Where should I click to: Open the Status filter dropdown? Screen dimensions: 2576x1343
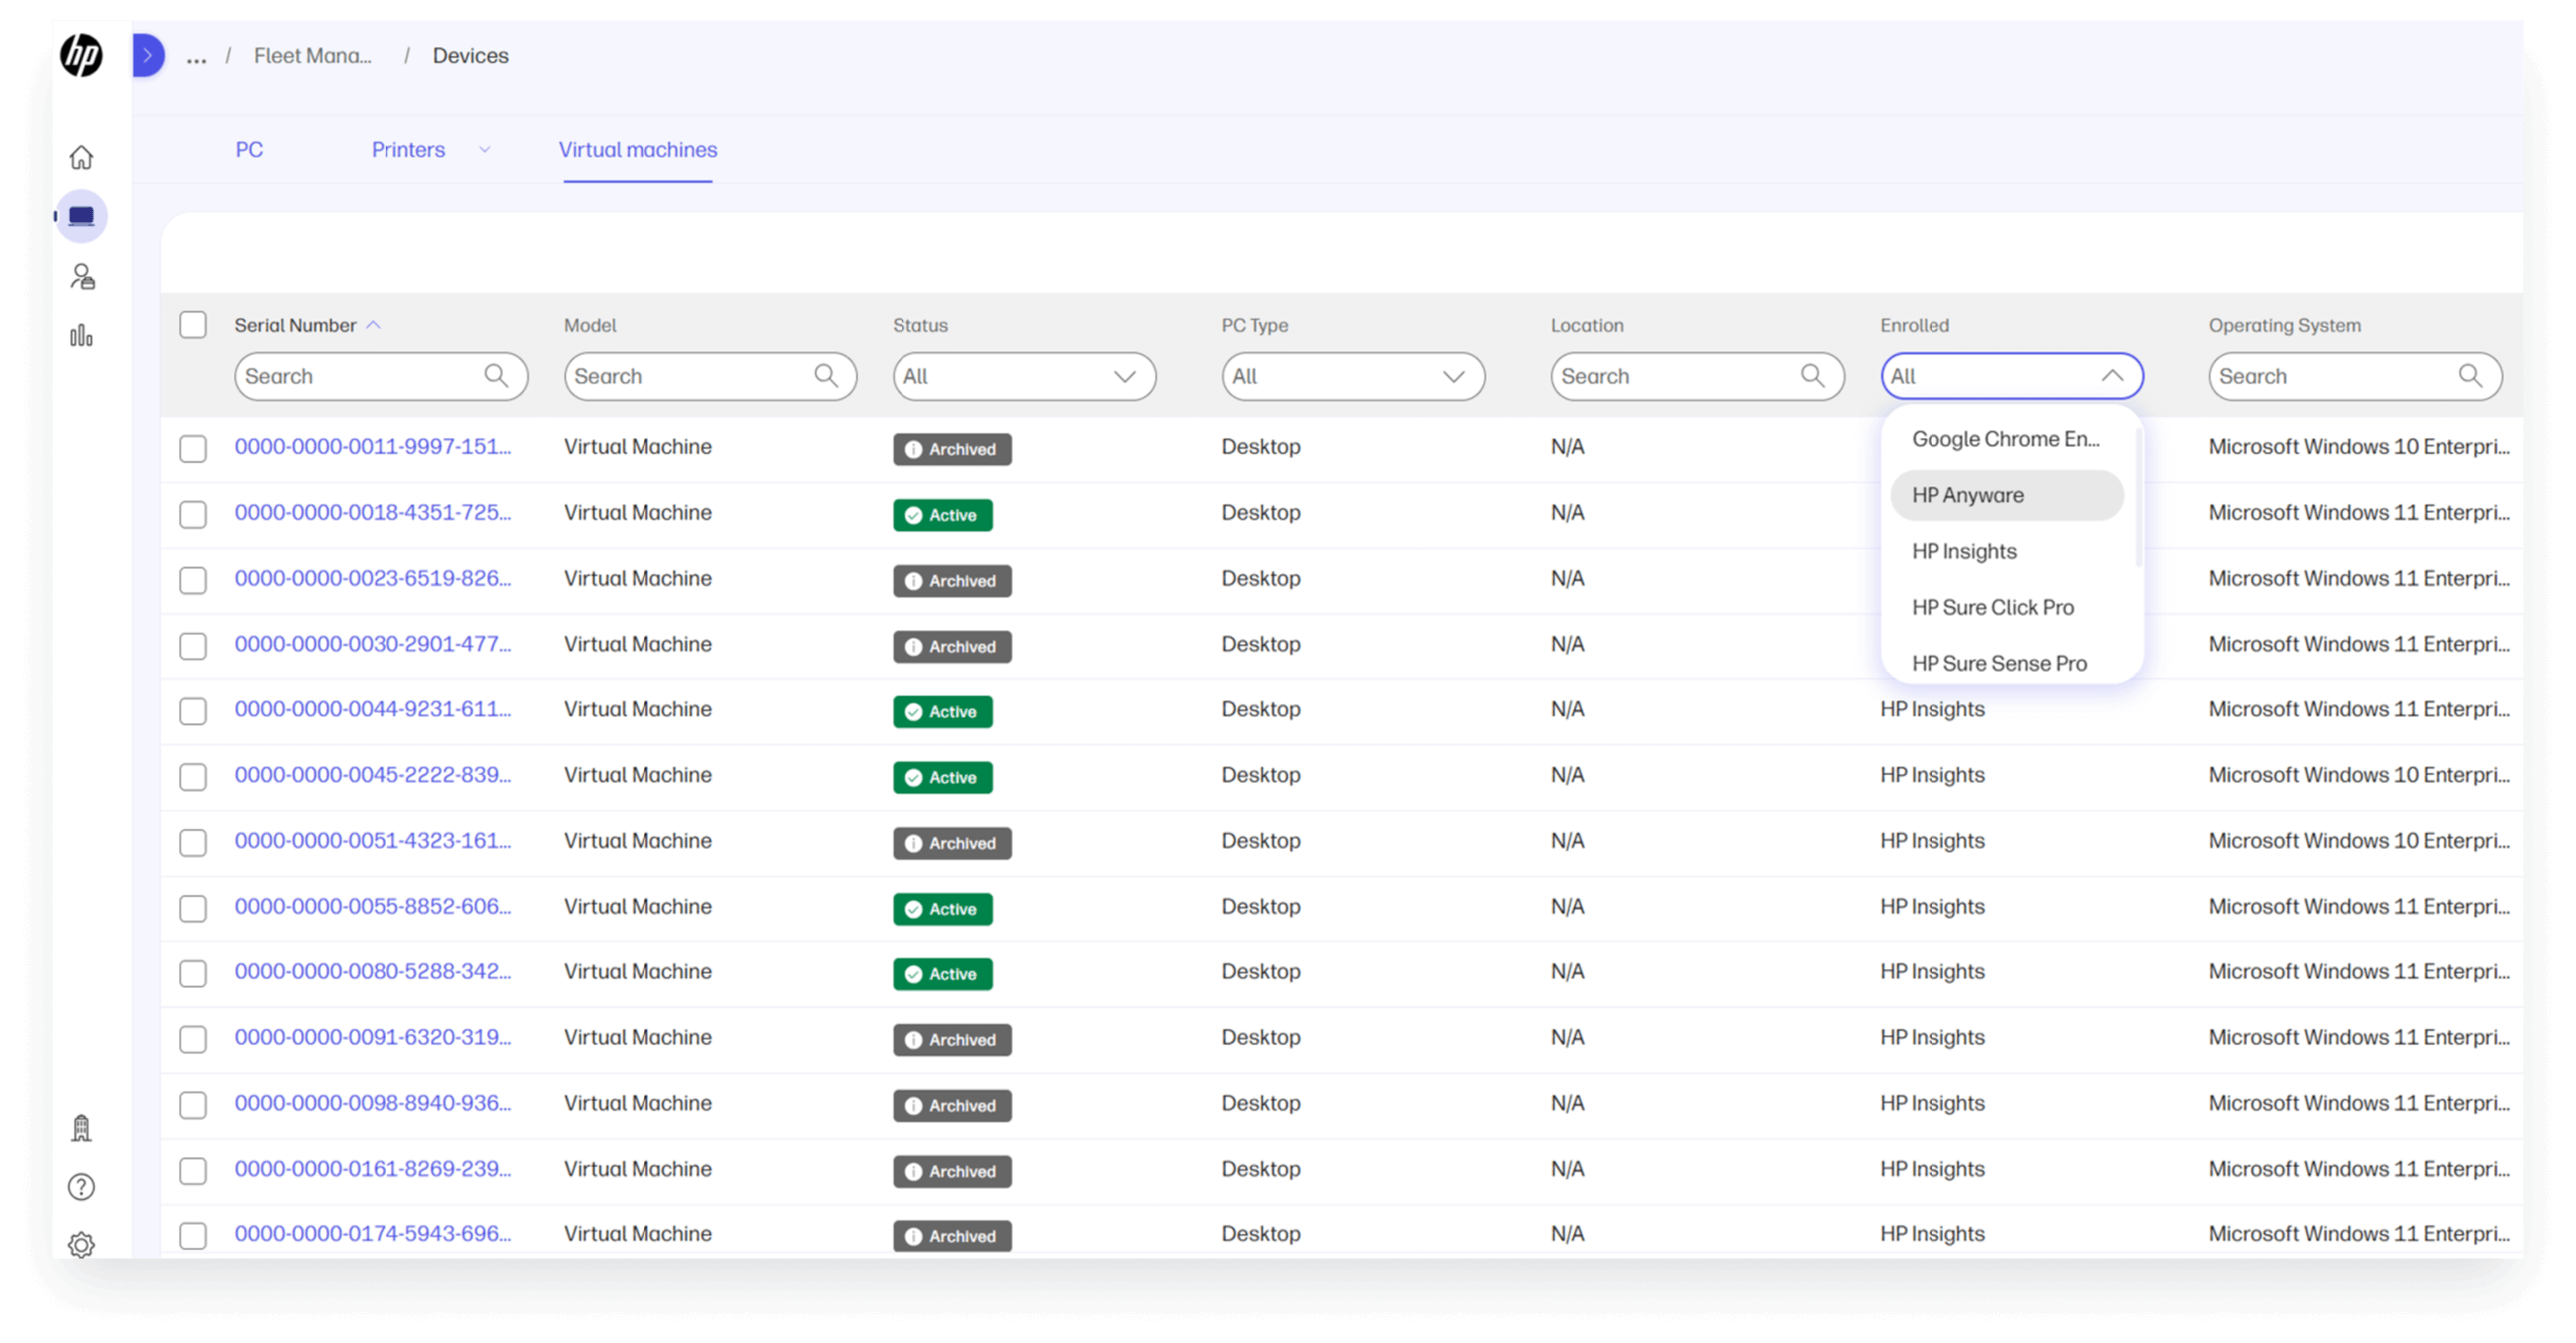pos(1023,375)
